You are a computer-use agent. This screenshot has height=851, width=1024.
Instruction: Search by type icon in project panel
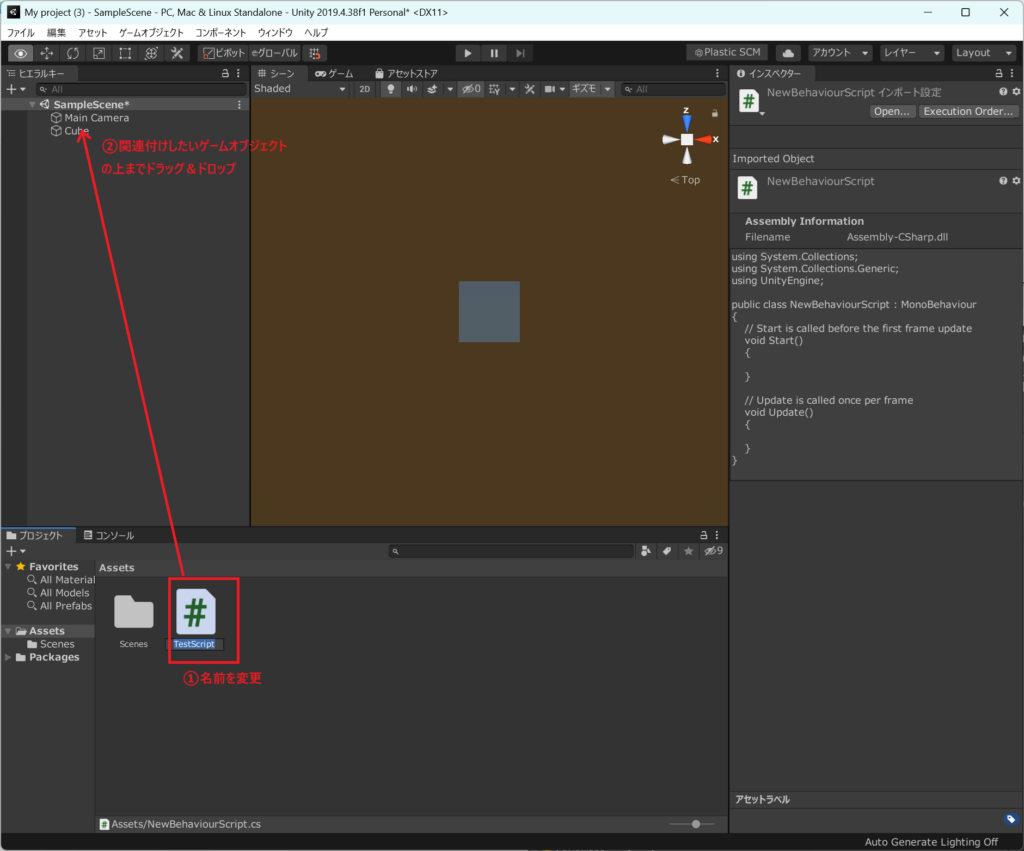(x=646, y=551)
